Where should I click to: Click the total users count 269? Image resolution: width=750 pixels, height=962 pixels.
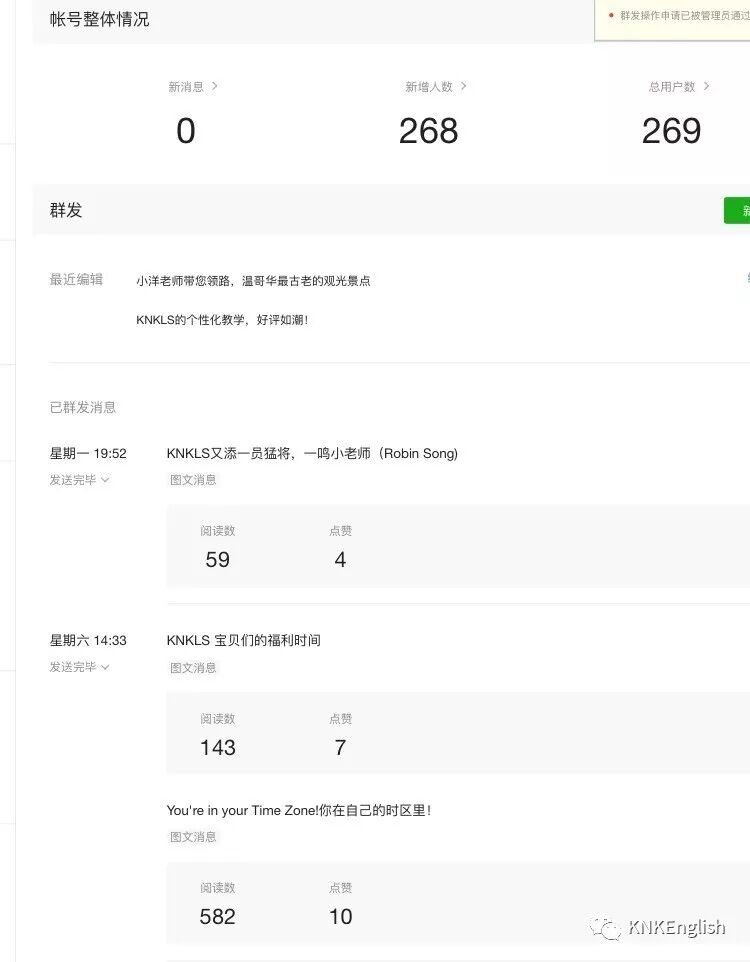[x=671, y=131]
